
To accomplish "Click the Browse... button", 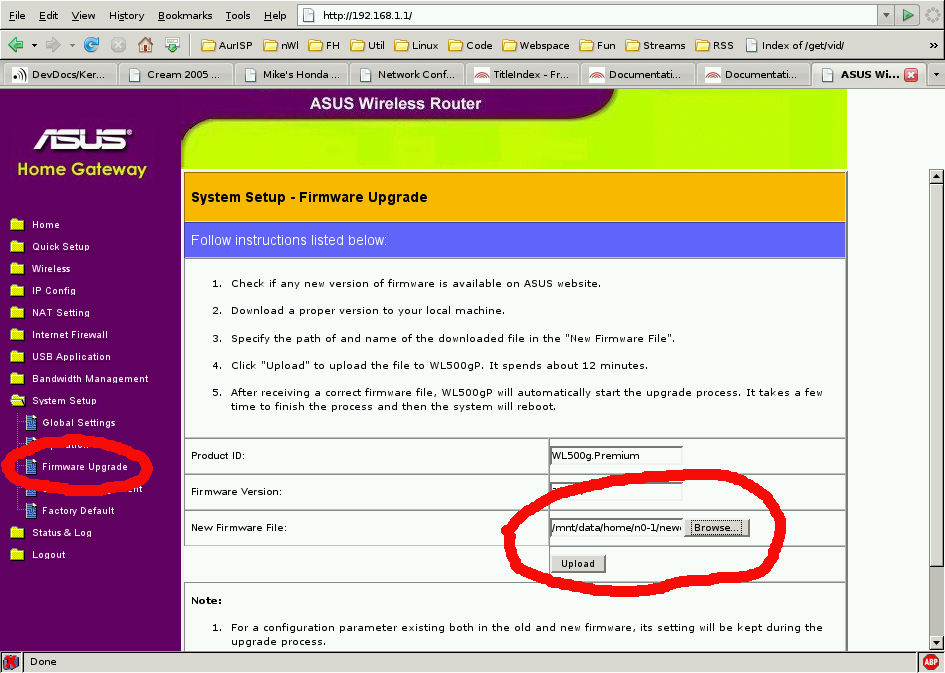I will pyautogui.click(x=717, y=527).
